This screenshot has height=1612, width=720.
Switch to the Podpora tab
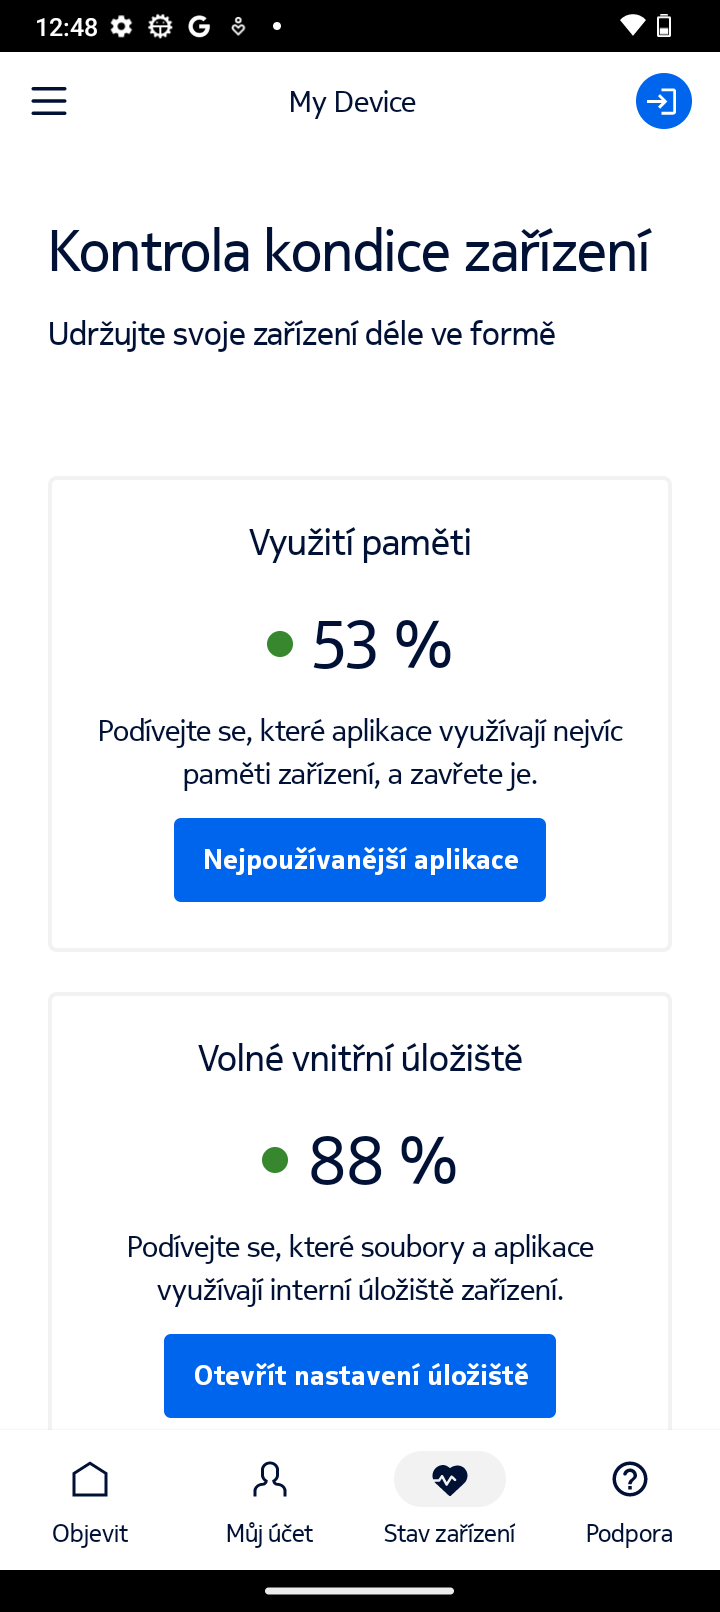[629, 1500]
